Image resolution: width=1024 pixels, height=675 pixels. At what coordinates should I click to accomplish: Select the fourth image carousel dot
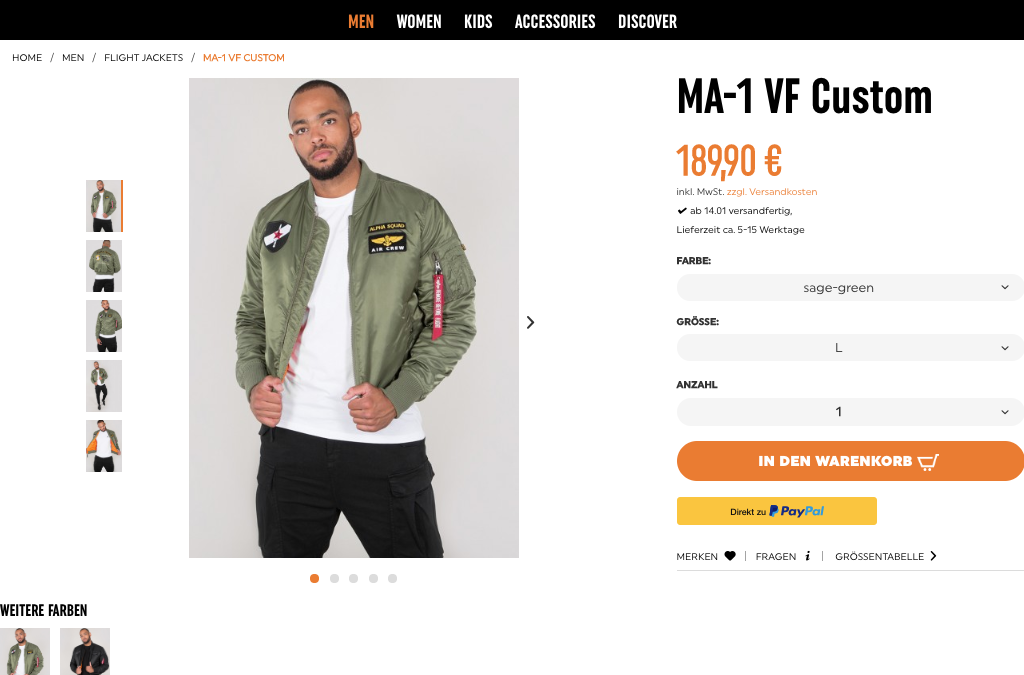click(373, 578)
